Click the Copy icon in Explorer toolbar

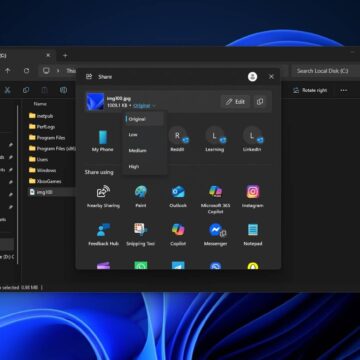(26, 90)
